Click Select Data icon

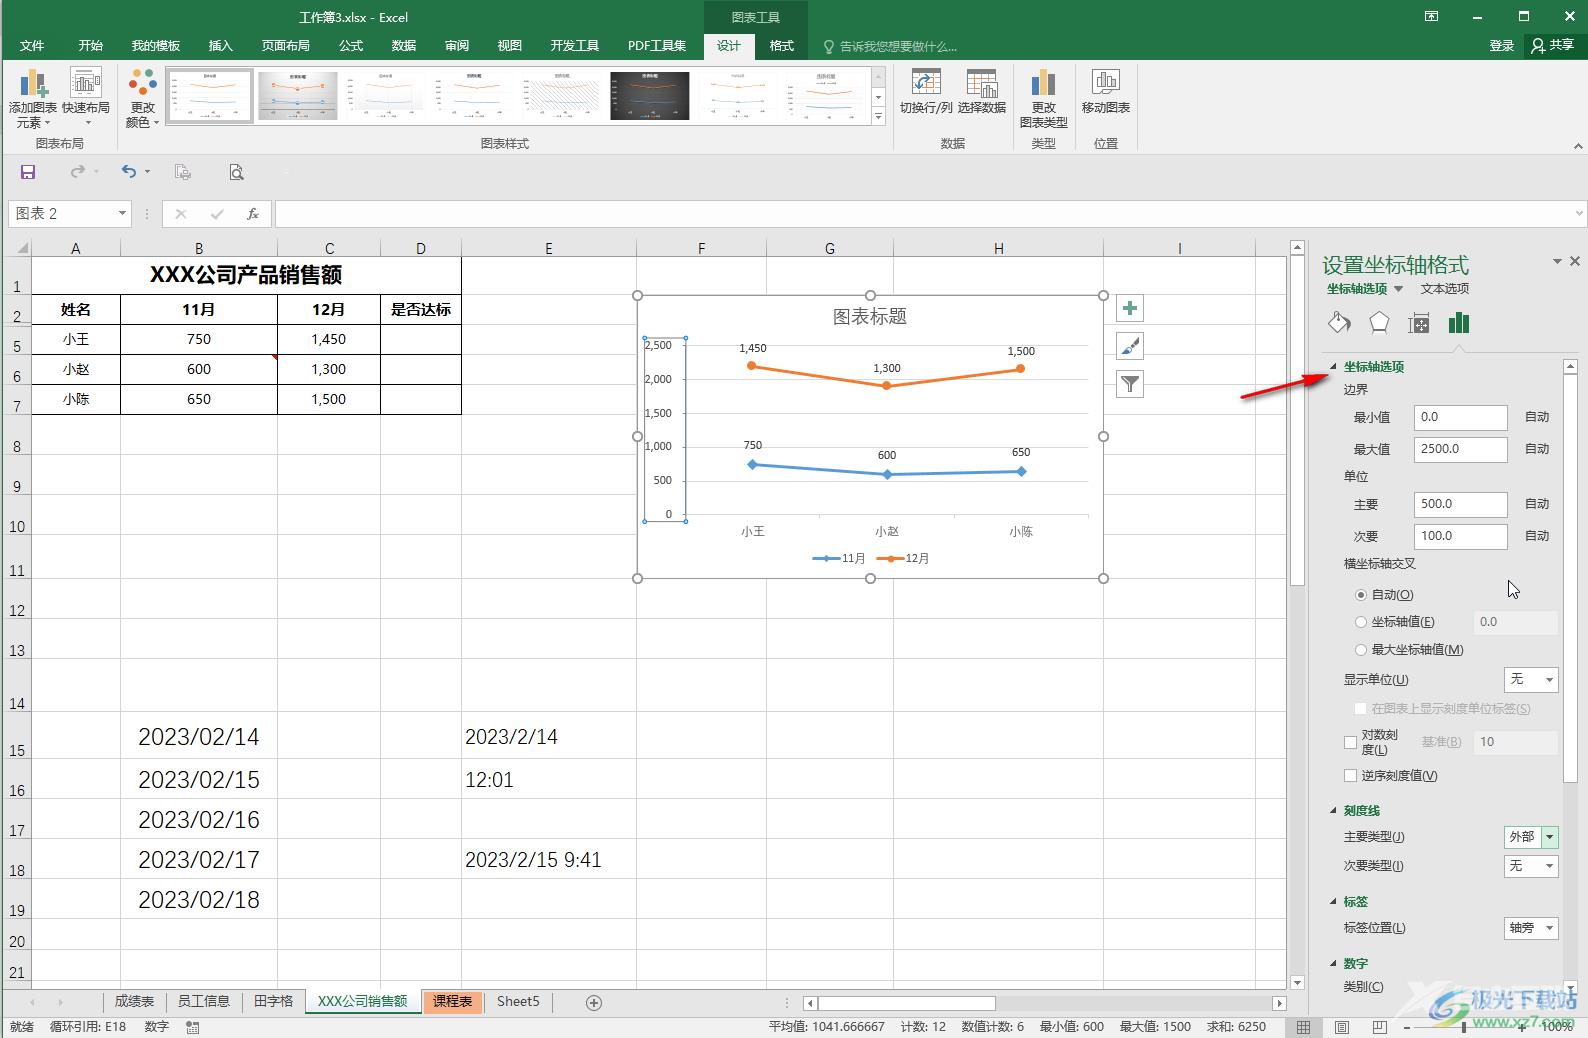click(x=981, y=92)
